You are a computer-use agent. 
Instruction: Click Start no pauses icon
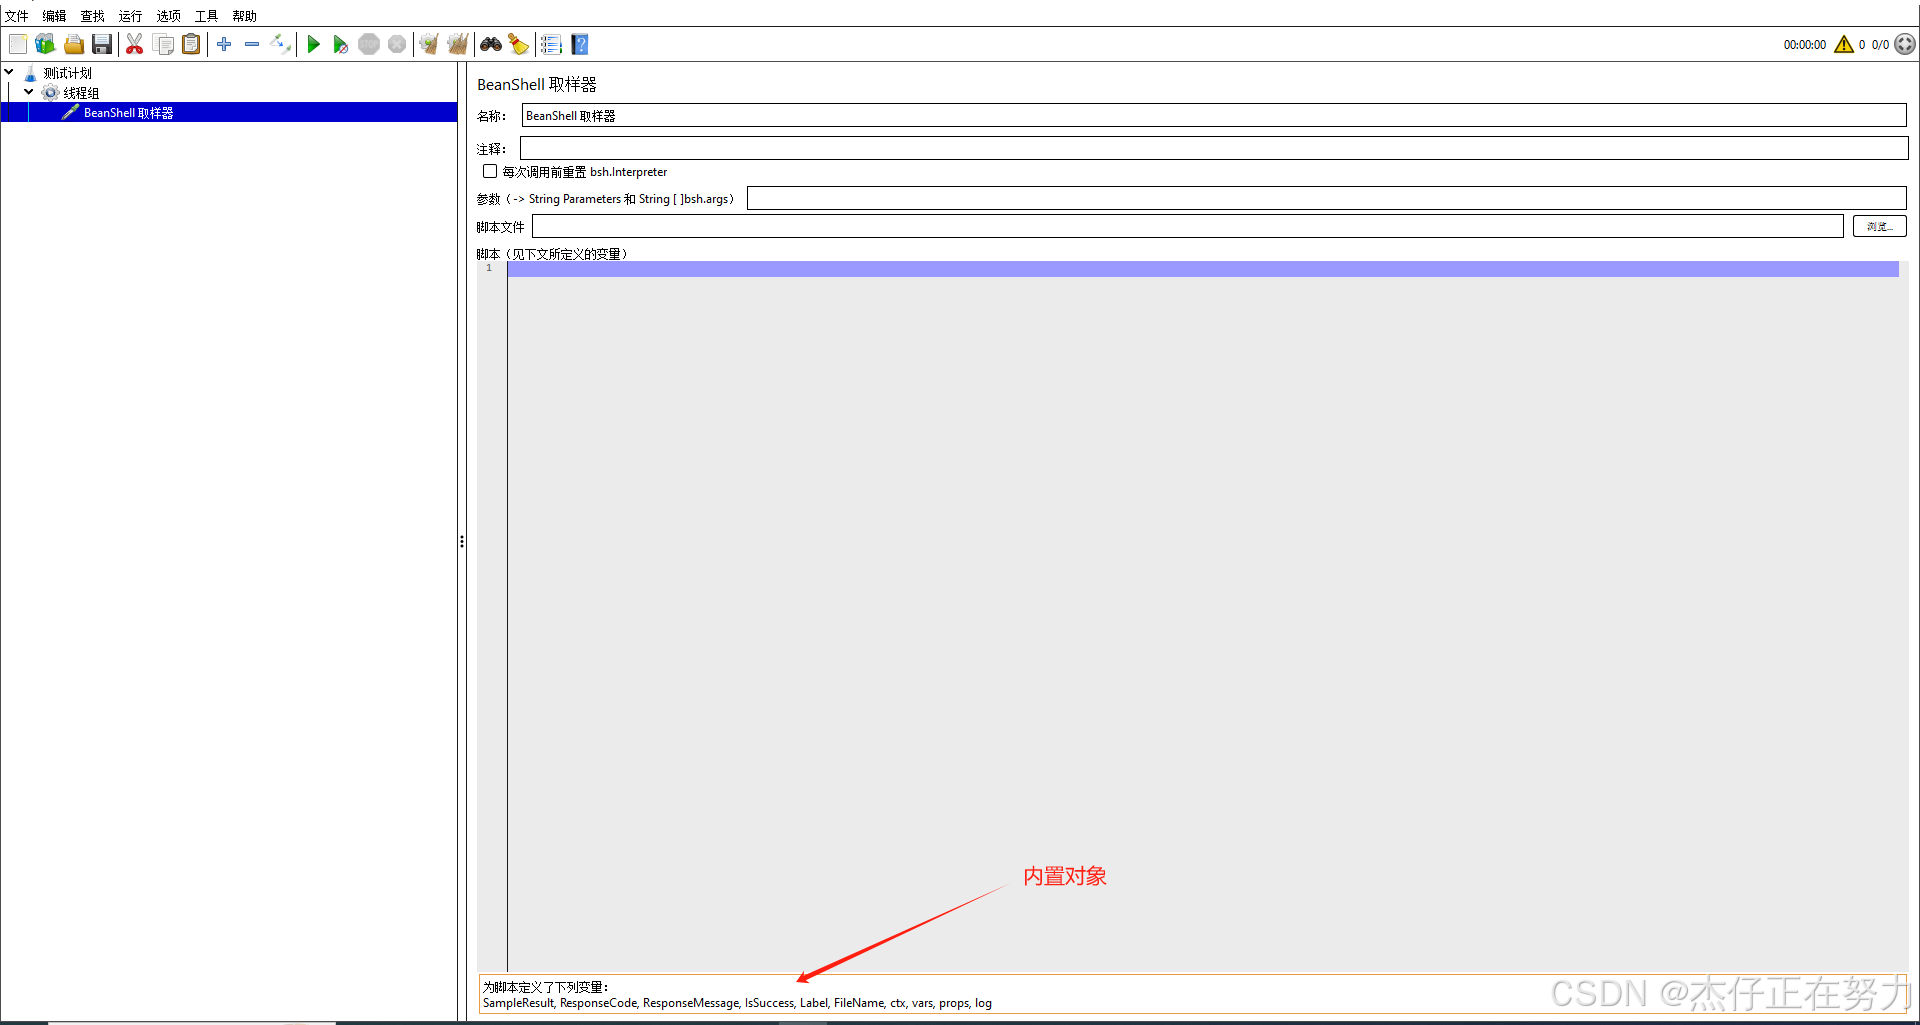[x=340, y=44]
